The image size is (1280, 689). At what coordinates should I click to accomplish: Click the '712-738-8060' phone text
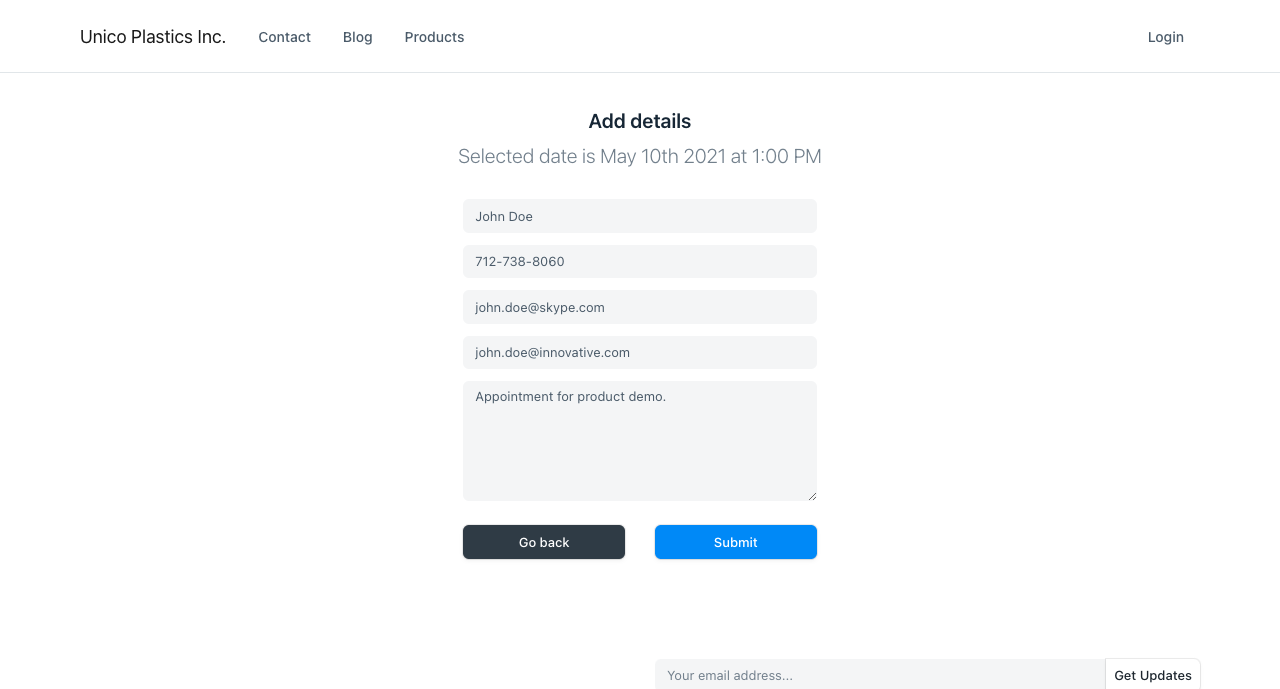click(520, 261)
